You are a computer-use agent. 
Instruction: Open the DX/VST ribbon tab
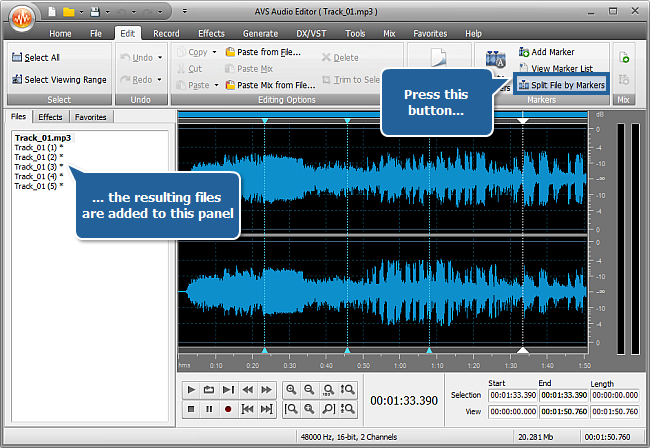coord(311,34)
